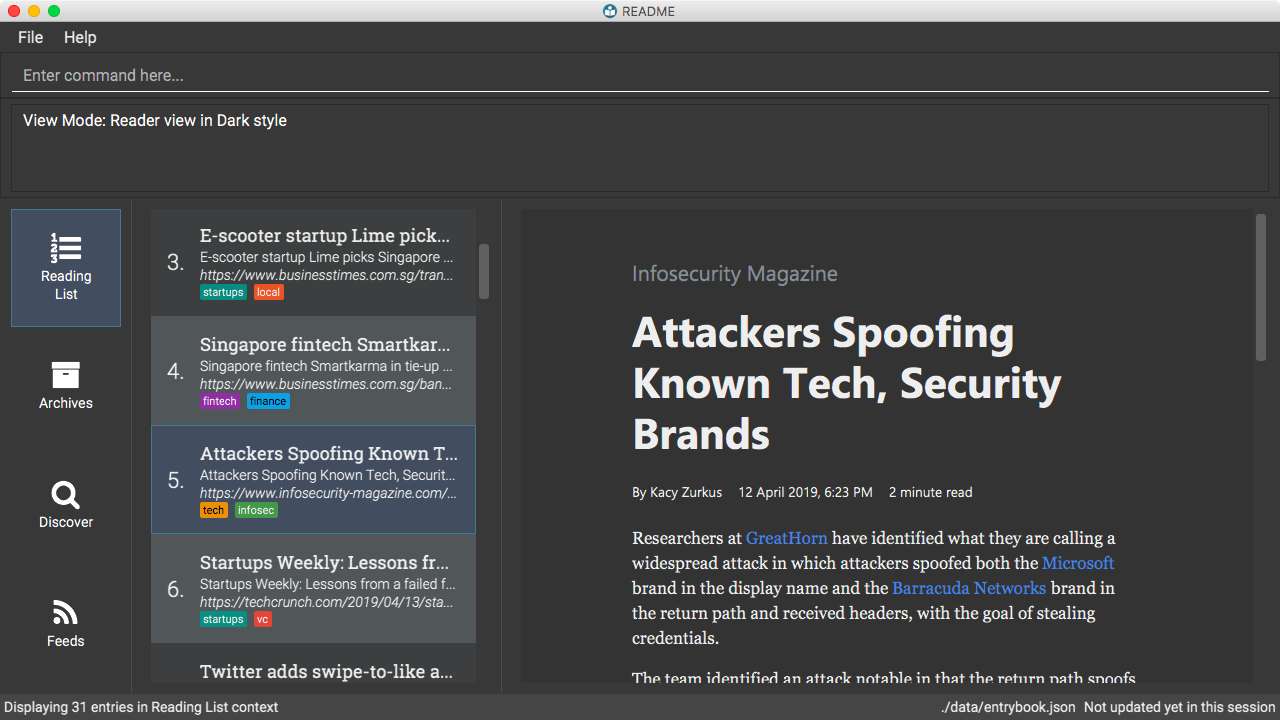
Task: Click the startups tag on entry 6
Action: click(x=223, y=619)
